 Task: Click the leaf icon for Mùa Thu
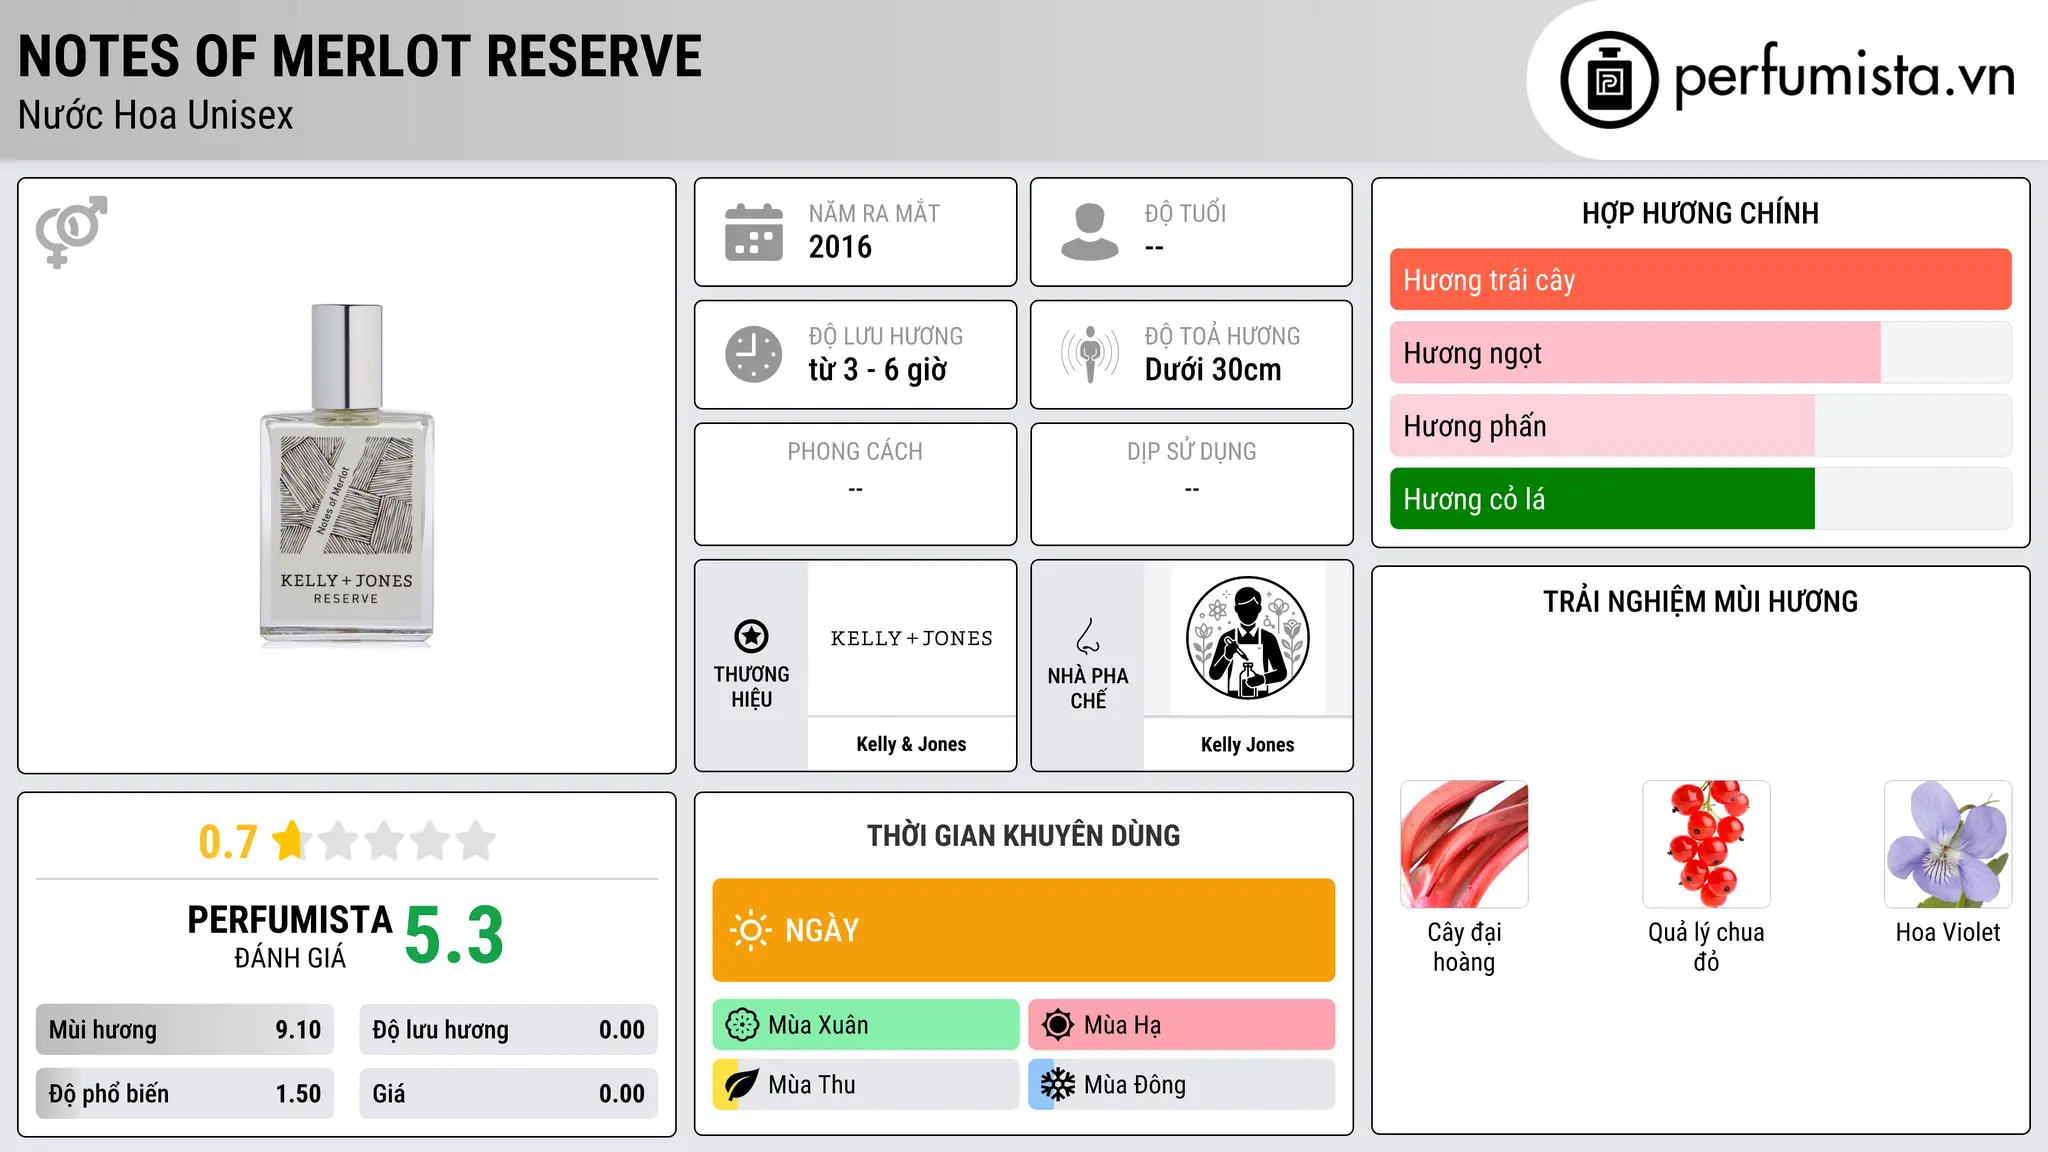[741, 1085]
